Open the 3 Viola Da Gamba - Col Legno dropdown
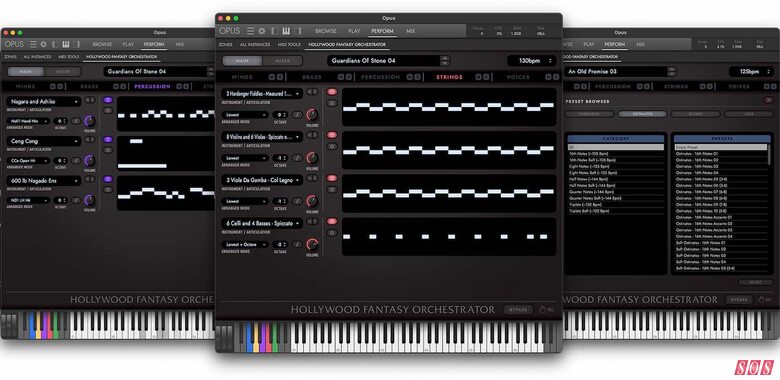Viewport: 780px width, 380px height. 262,180
